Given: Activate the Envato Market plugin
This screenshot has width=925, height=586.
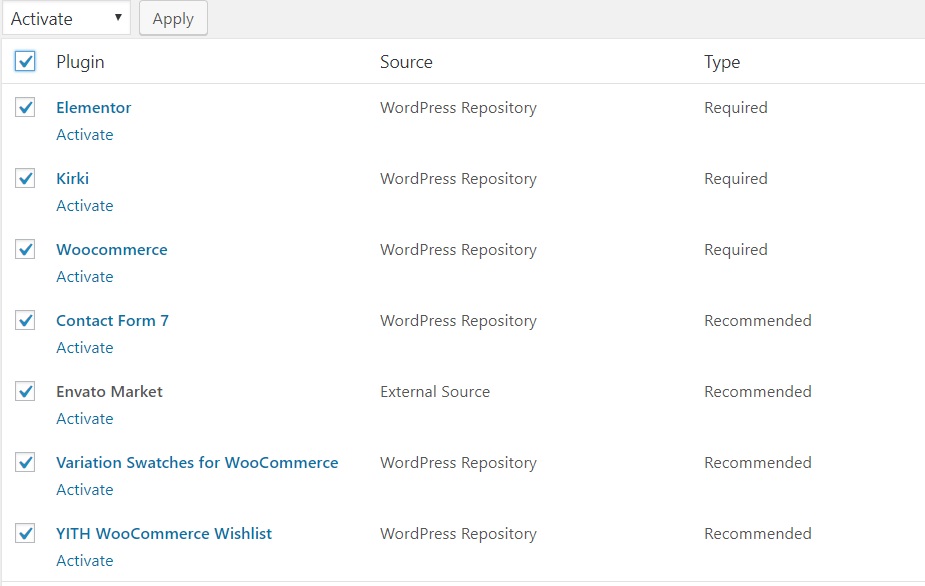Looking at the screenshot, I should [x=84, y=418].
